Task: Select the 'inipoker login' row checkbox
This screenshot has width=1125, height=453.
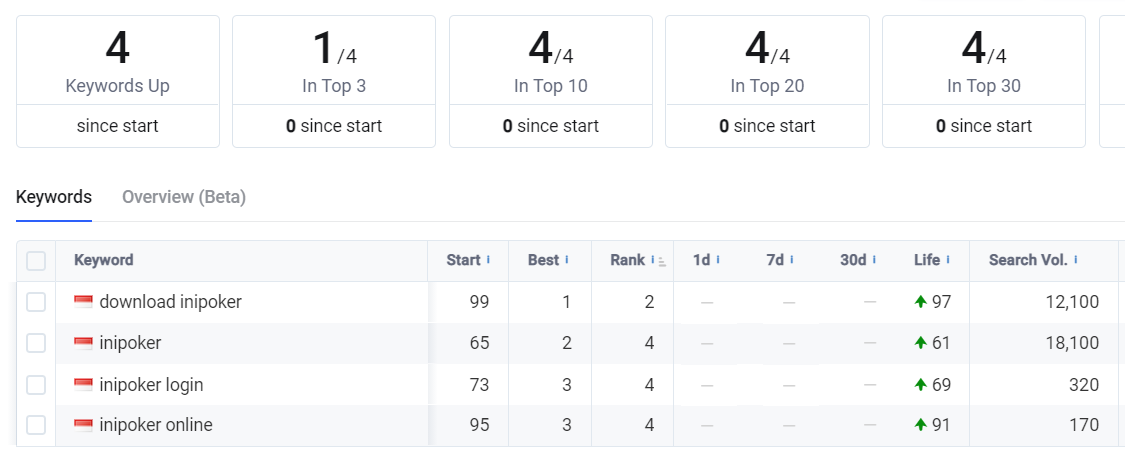Action: click(36, 384)
